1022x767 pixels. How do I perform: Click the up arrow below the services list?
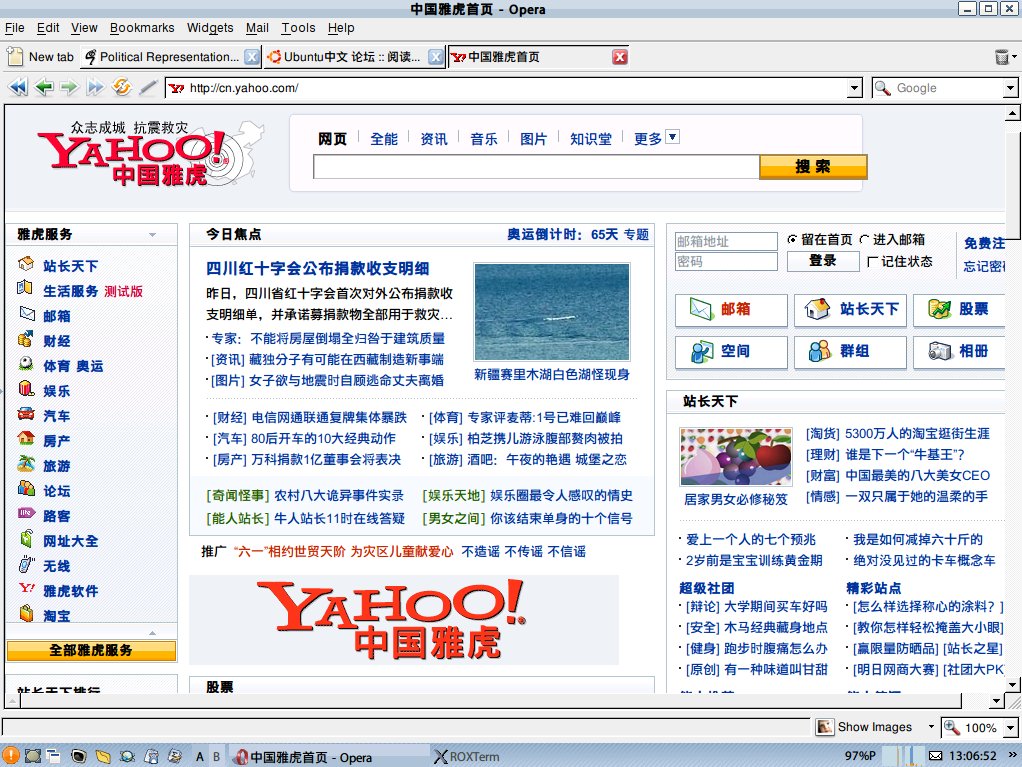[153, 632]
